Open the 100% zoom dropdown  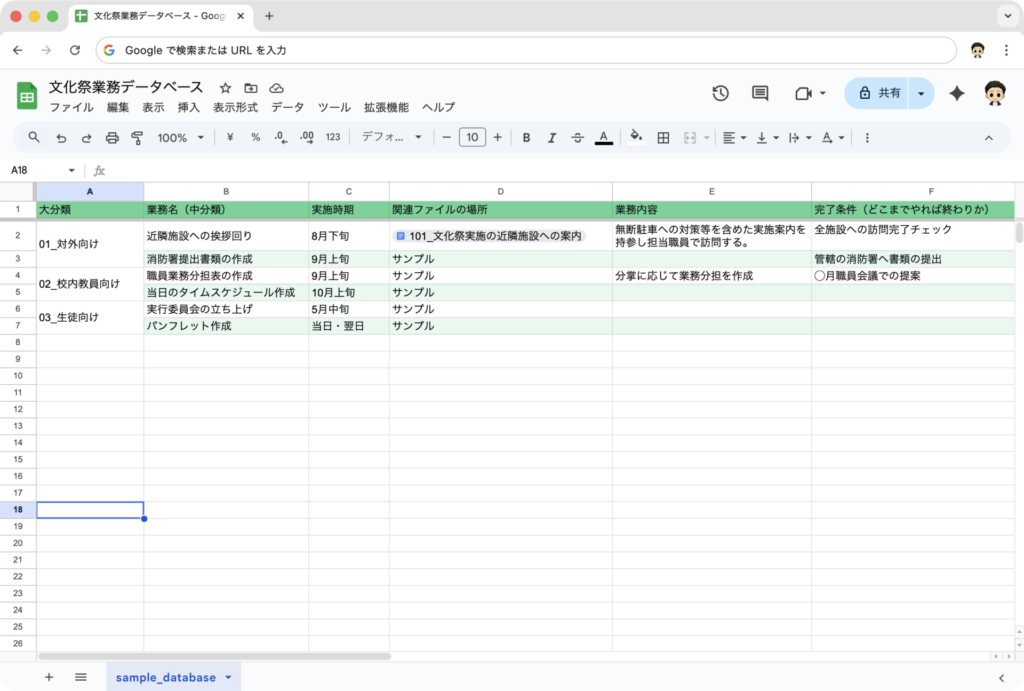(181, 138)
